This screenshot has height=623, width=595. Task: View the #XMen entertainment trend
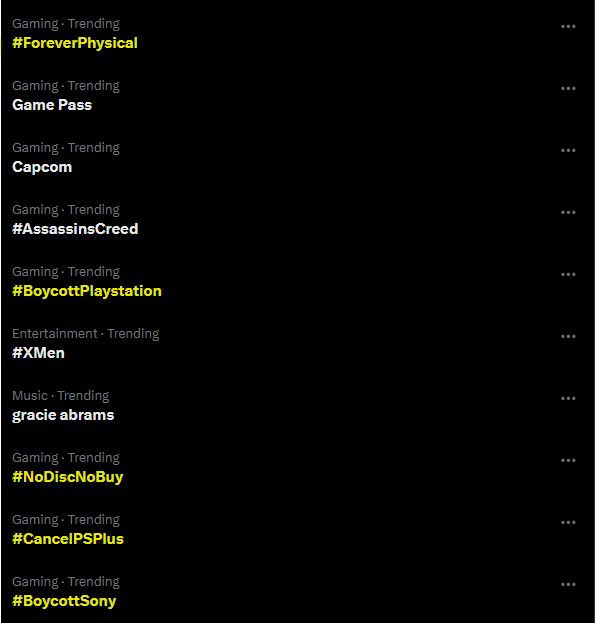[x=38, y=353]
